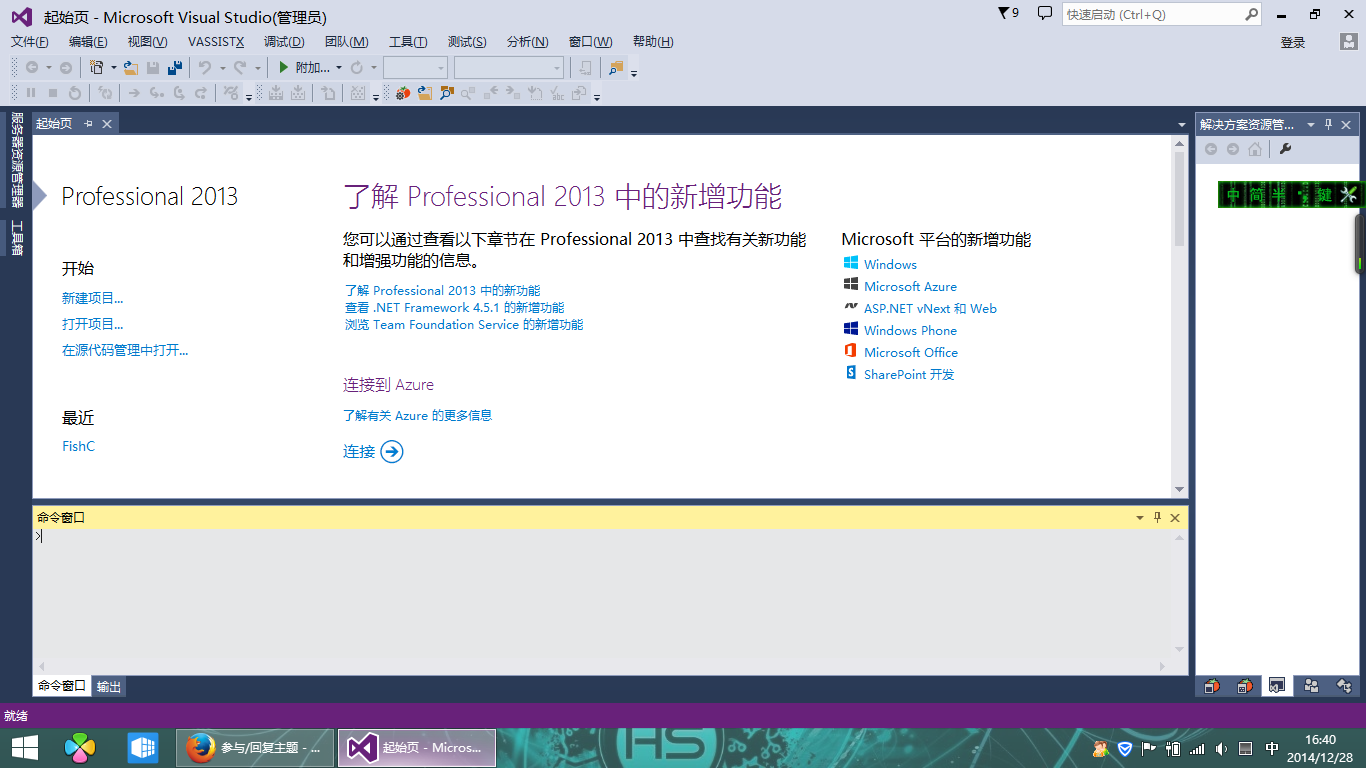1366x768 pixels.
Task: Open the solution configurations combo box
Action: click(x=415, y=67)
